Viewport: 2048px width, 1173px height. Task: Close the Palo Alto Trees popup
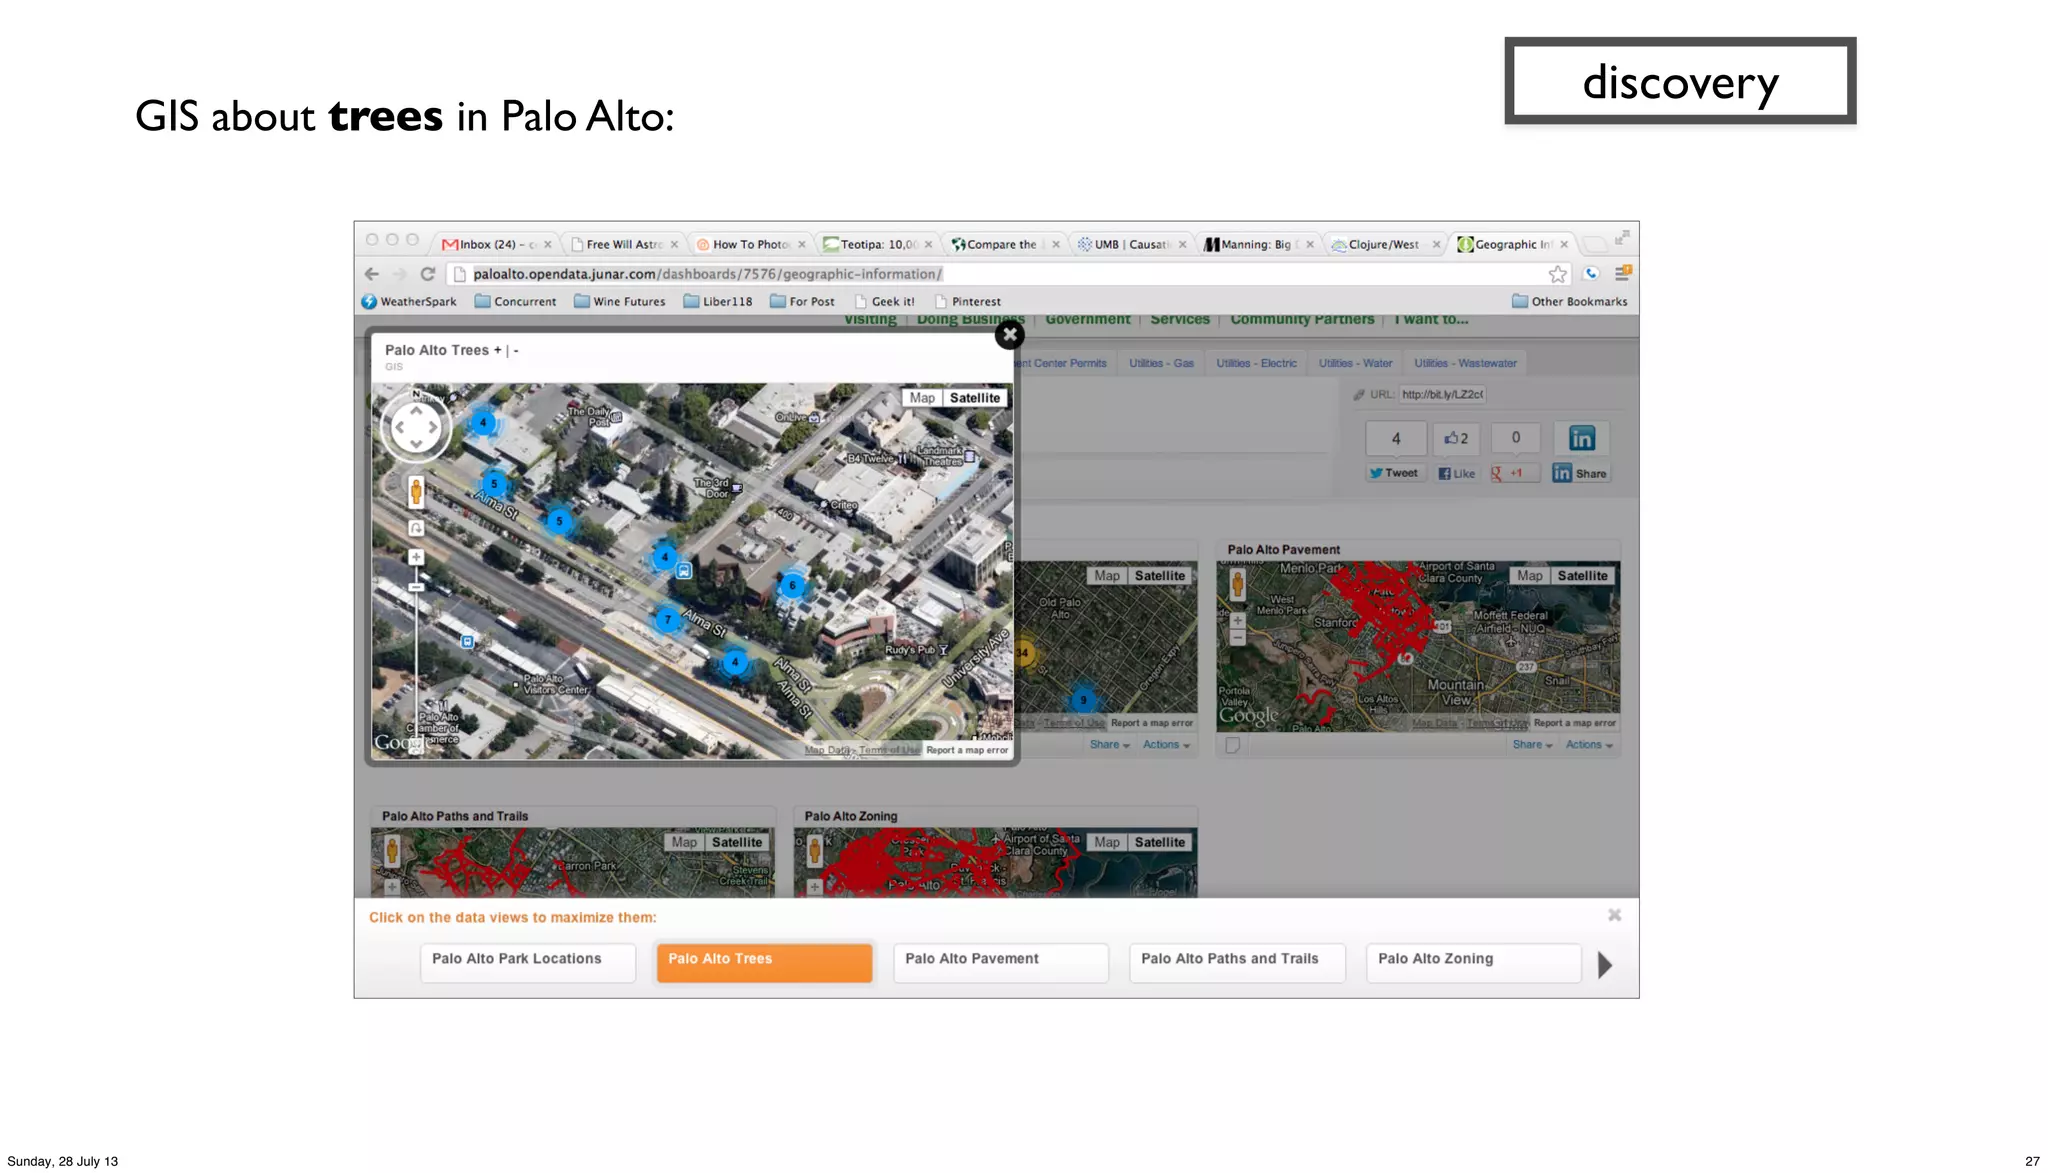[x=1009, y=335]
